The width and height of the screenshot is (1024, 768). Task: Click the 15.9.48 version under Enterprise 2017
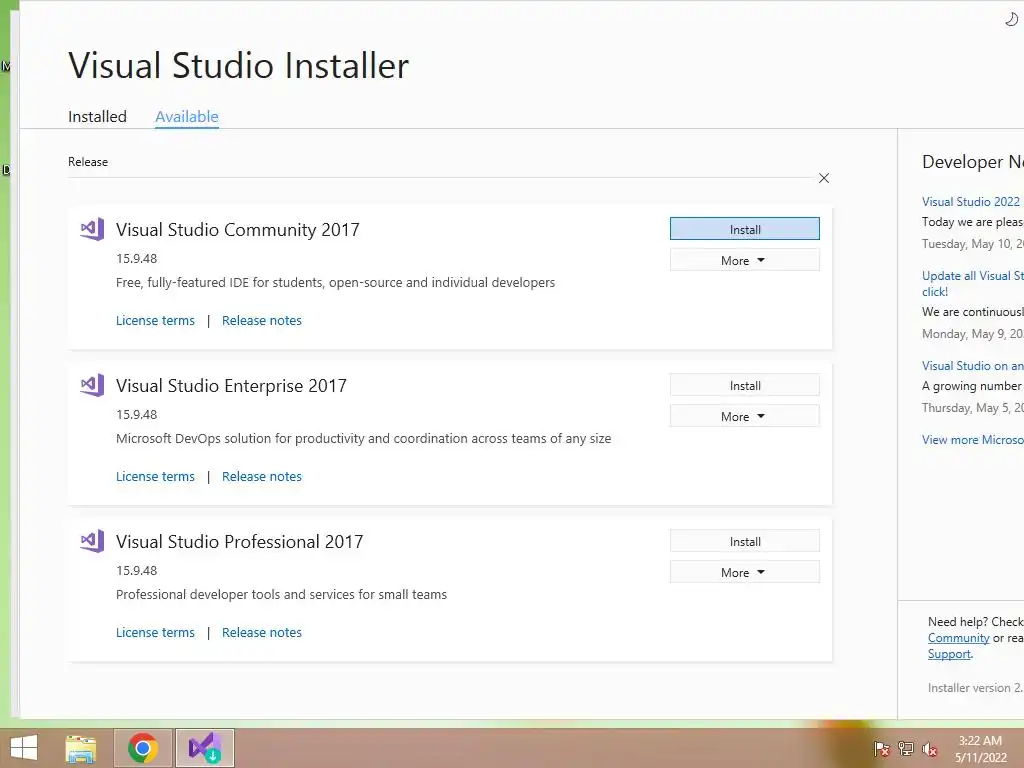tap(136, 415)
